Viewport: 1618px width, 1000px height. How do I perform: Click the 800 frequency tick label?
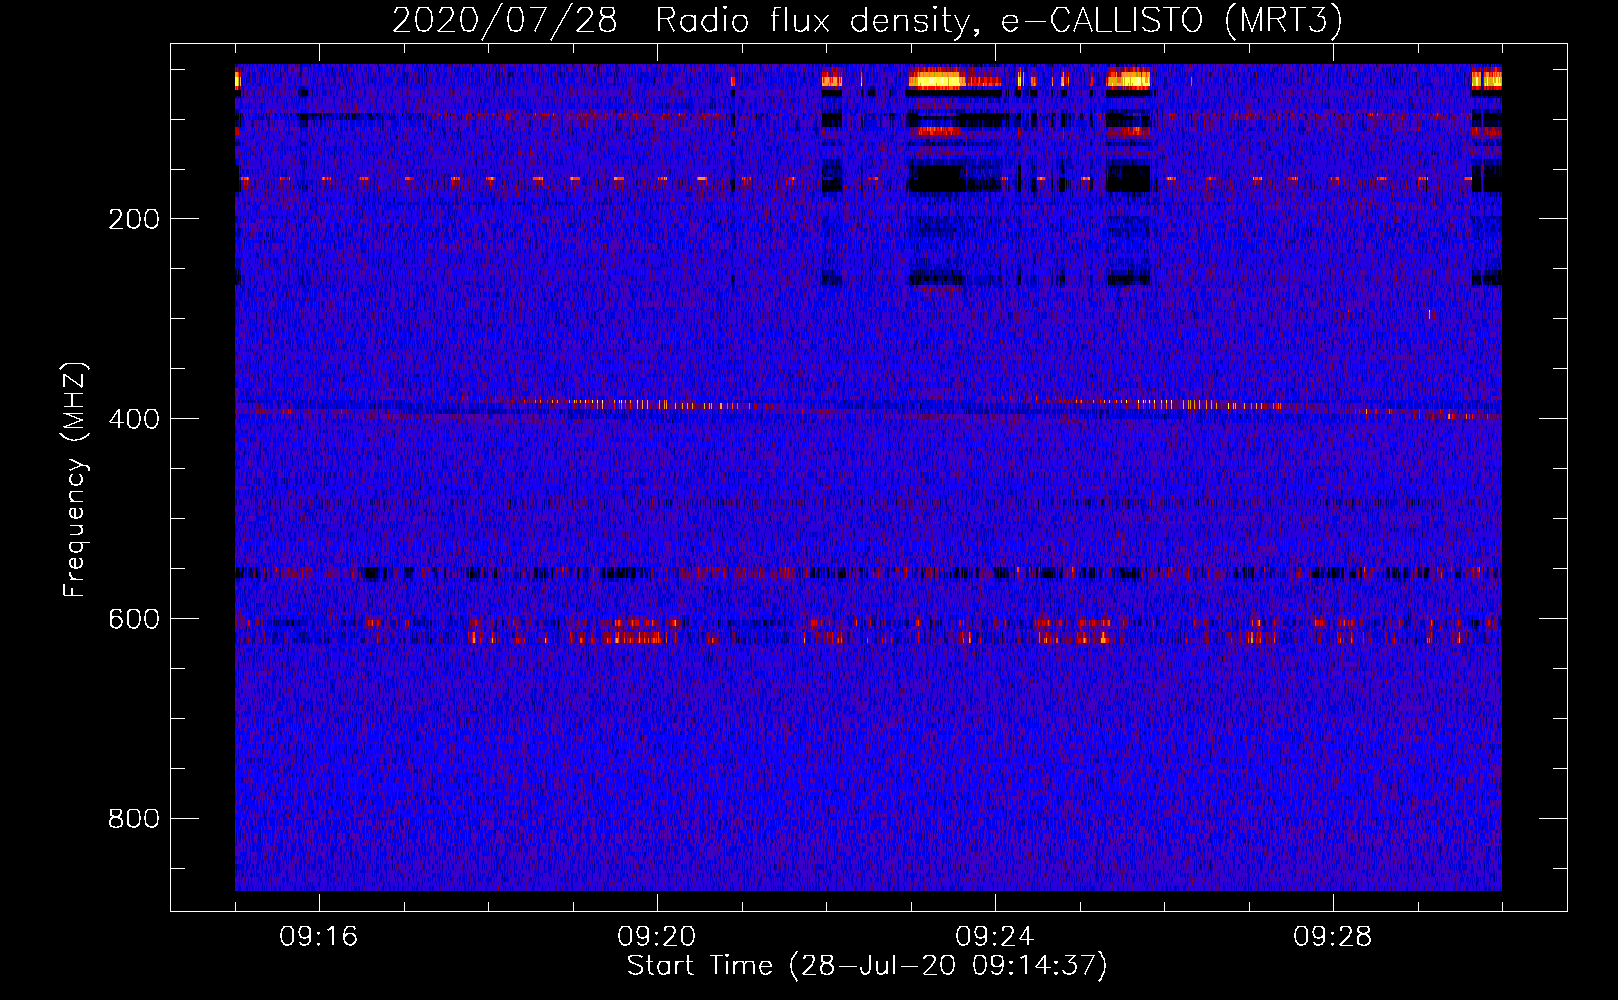point(134,819)
